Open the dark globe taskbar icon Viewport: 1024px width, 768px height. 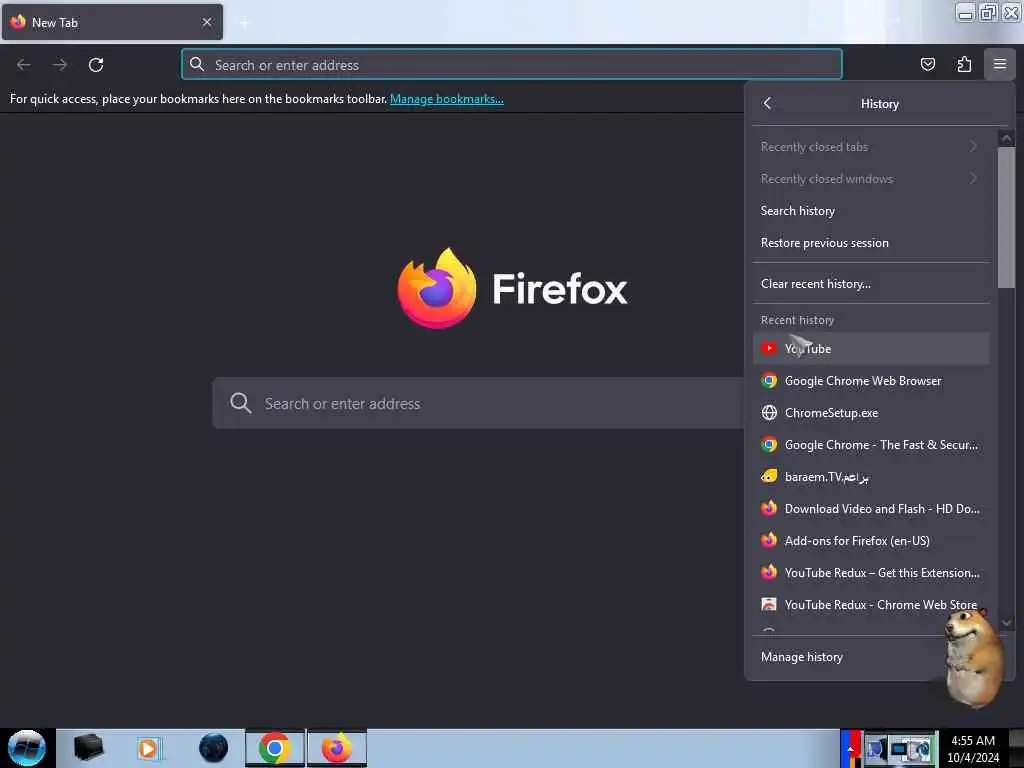pyautogui.click(x=214, y=748)
